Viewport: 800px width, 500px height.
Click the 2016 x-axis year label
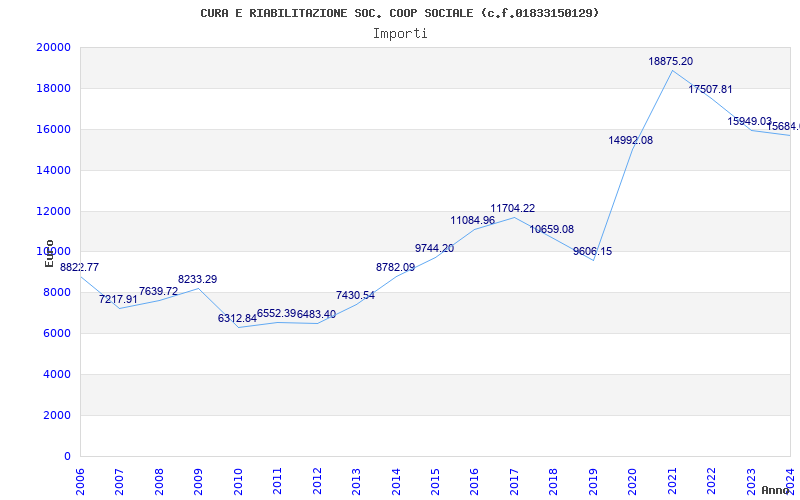point(474,481)
